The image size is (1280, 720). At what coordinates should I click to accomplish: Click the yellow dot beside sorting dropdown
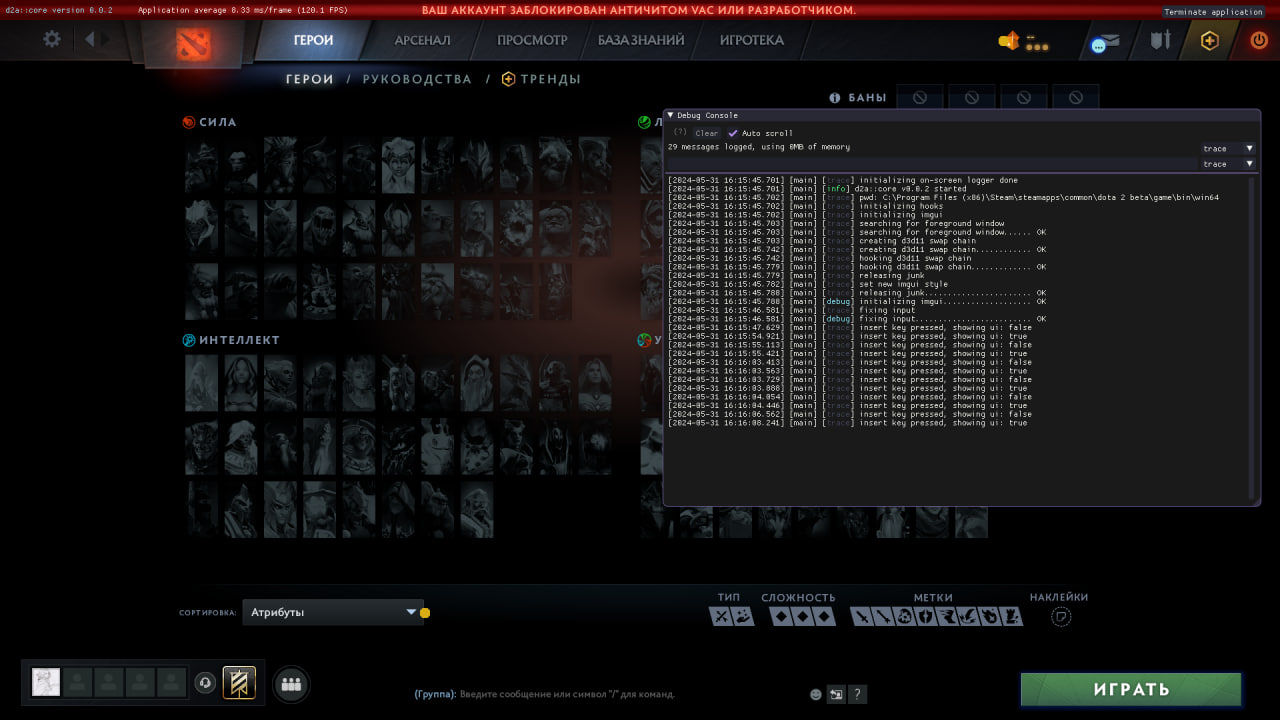click(x=425, y=613)
